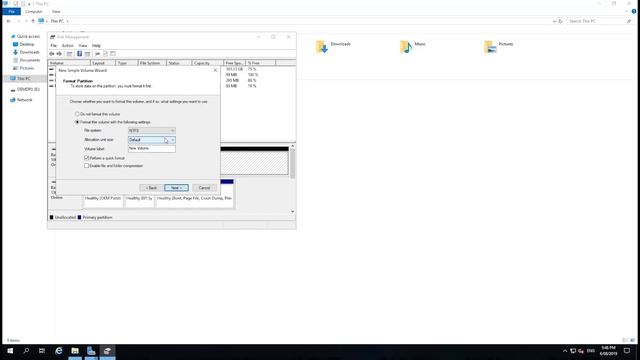
Task: Close the New Simple Volume Wizard
Action: pyautogui.click(x=216, y=70)
